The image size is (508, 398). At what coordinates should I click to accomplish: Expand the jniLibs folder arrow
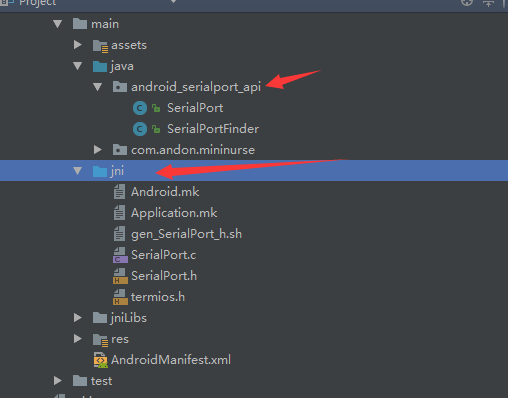click(x=78, y=318)
